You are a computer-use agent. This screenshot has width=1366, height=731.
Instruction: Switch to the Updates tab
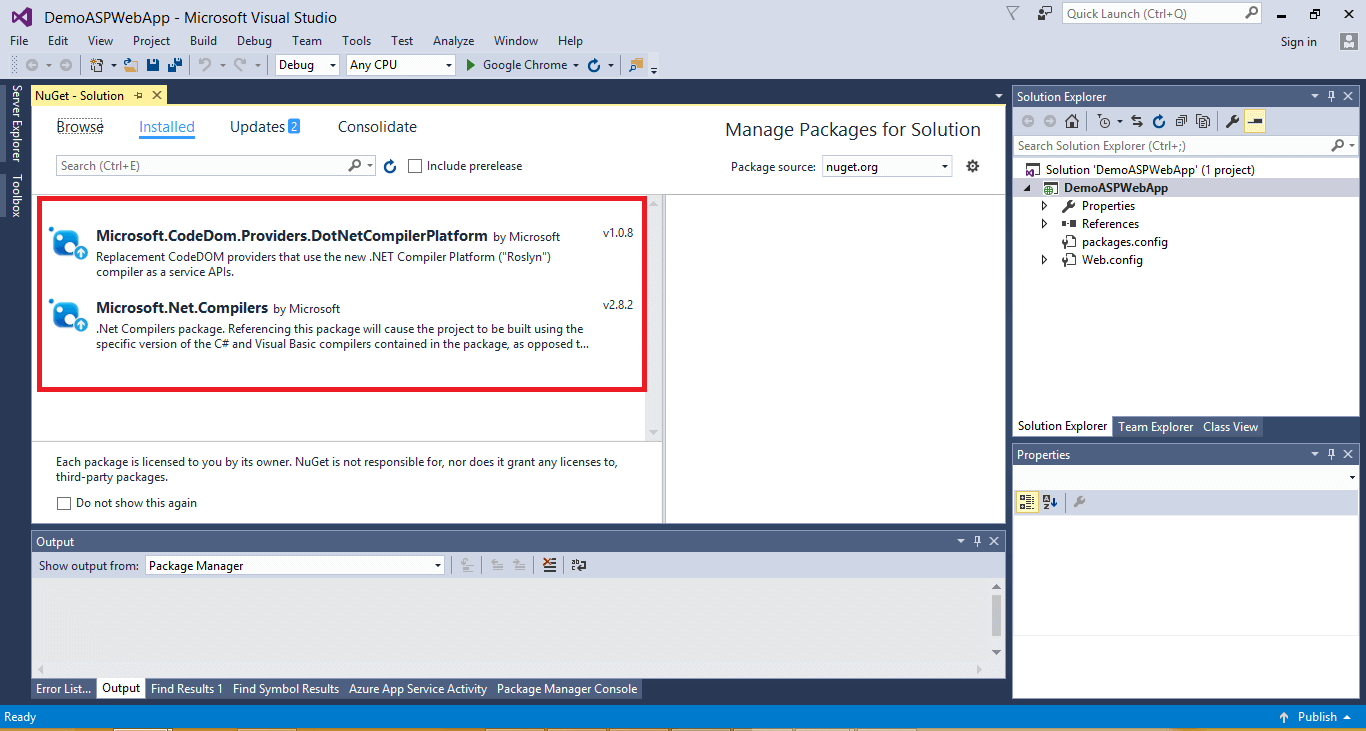point(265,127)
